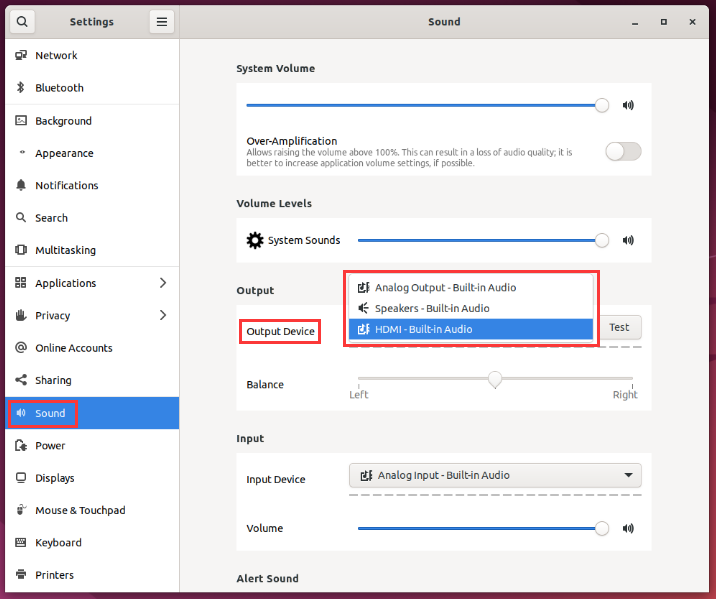Viewport: 716px width, 599px height.
Task: Click the Bluetooth icon in sidebar
Action: (21, 88)
